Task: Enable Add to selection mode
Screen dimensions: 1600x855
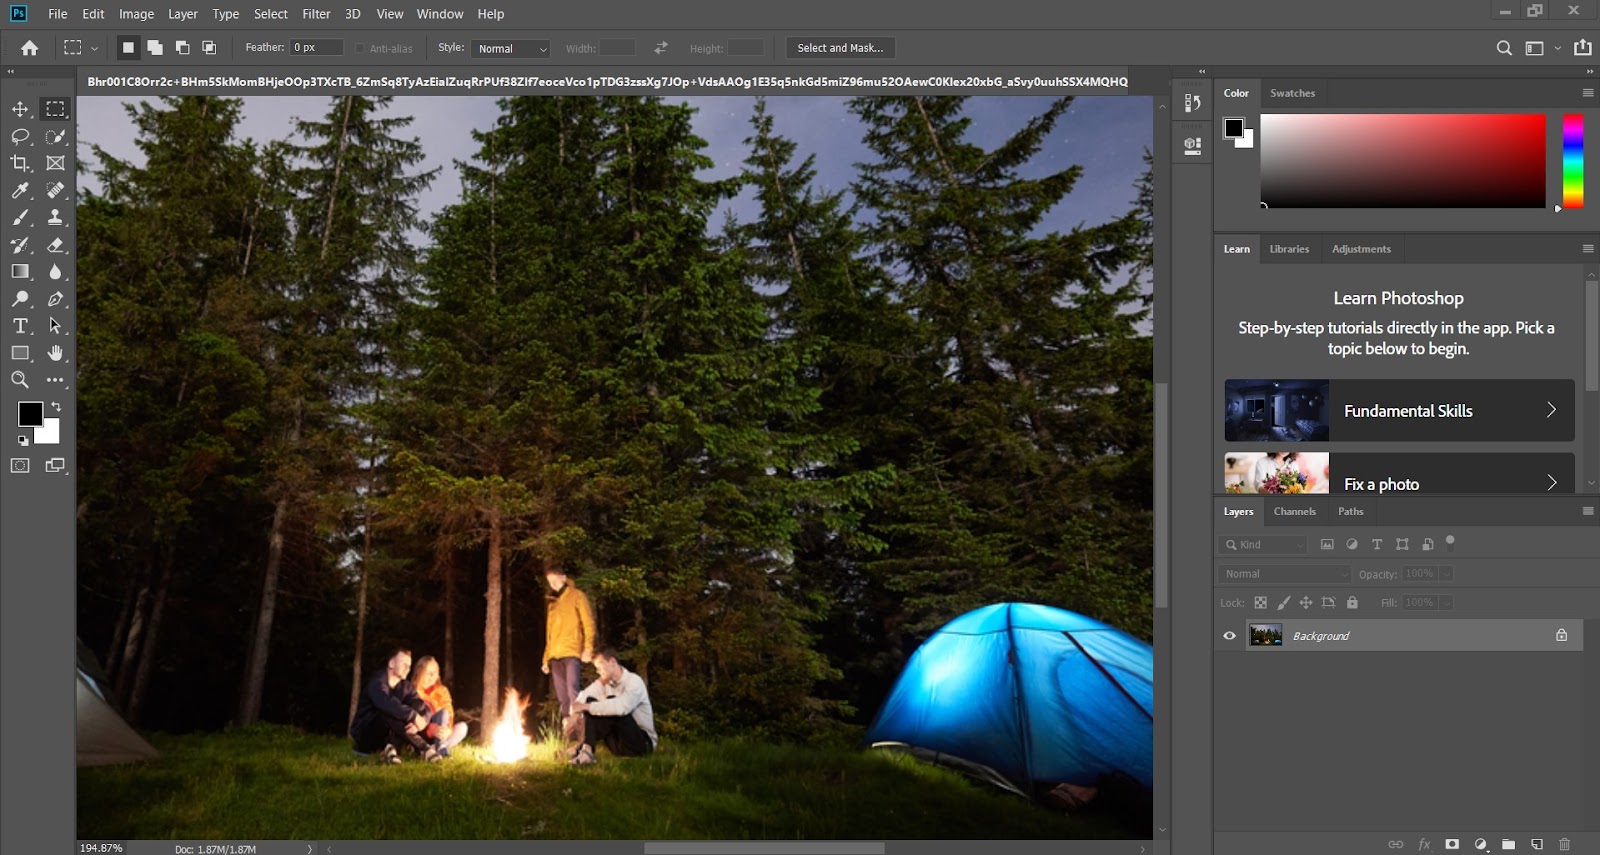Action: pyautogui.click(x=155, y=47)
